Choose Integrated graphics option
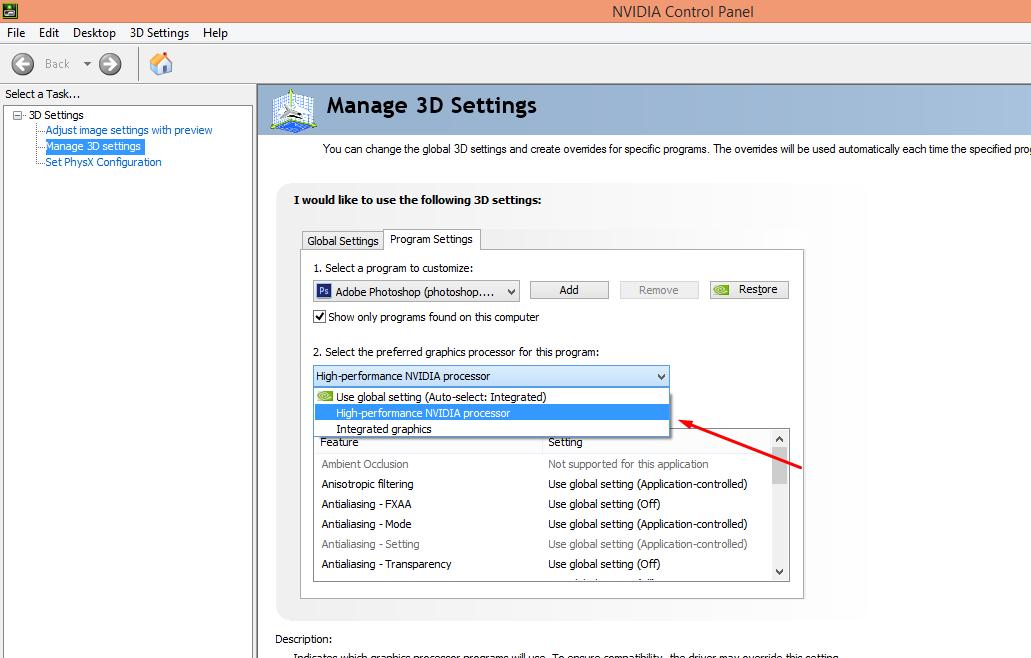This screenshot has height=658, width=1031. pos(492,429)
